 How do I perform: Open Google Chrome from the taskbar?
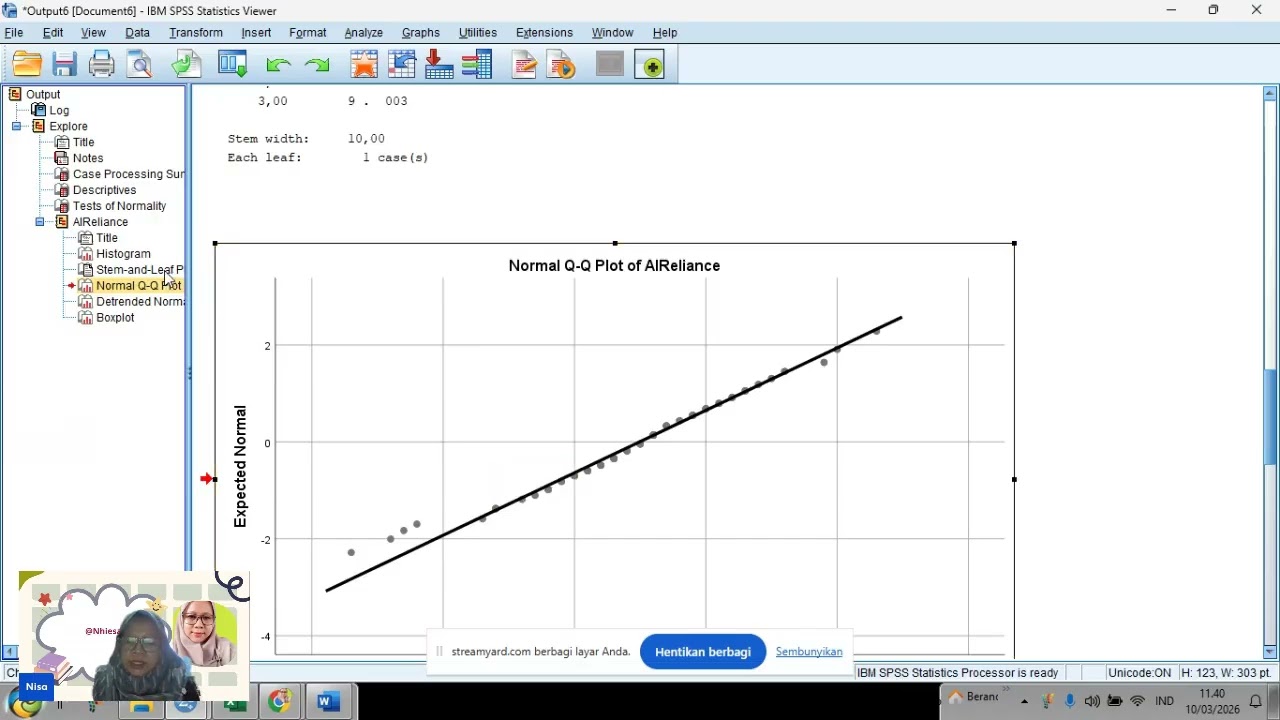279,702
